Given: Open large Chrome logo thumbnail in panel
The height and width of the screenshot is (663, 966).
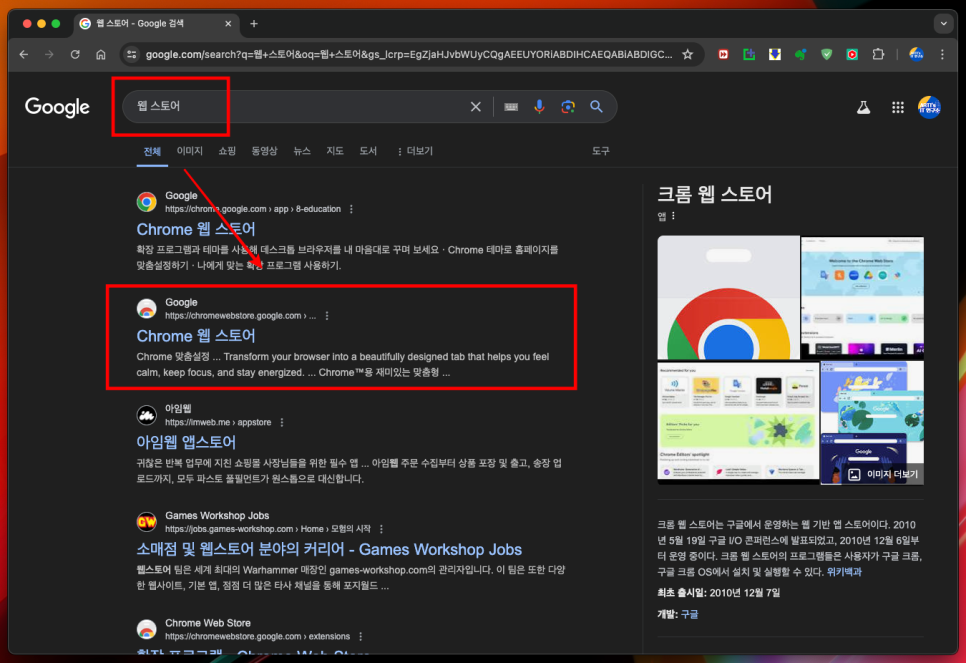Looking at the screenshot, I should [x=728, y=297].
